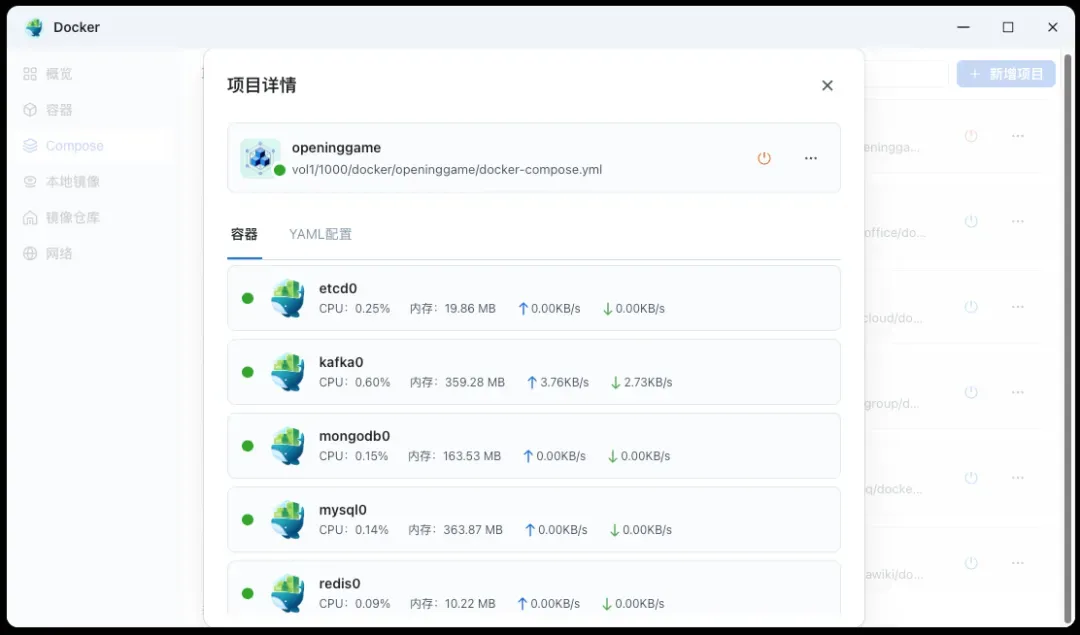Open the openinggame project more options menu

[811, 158]
